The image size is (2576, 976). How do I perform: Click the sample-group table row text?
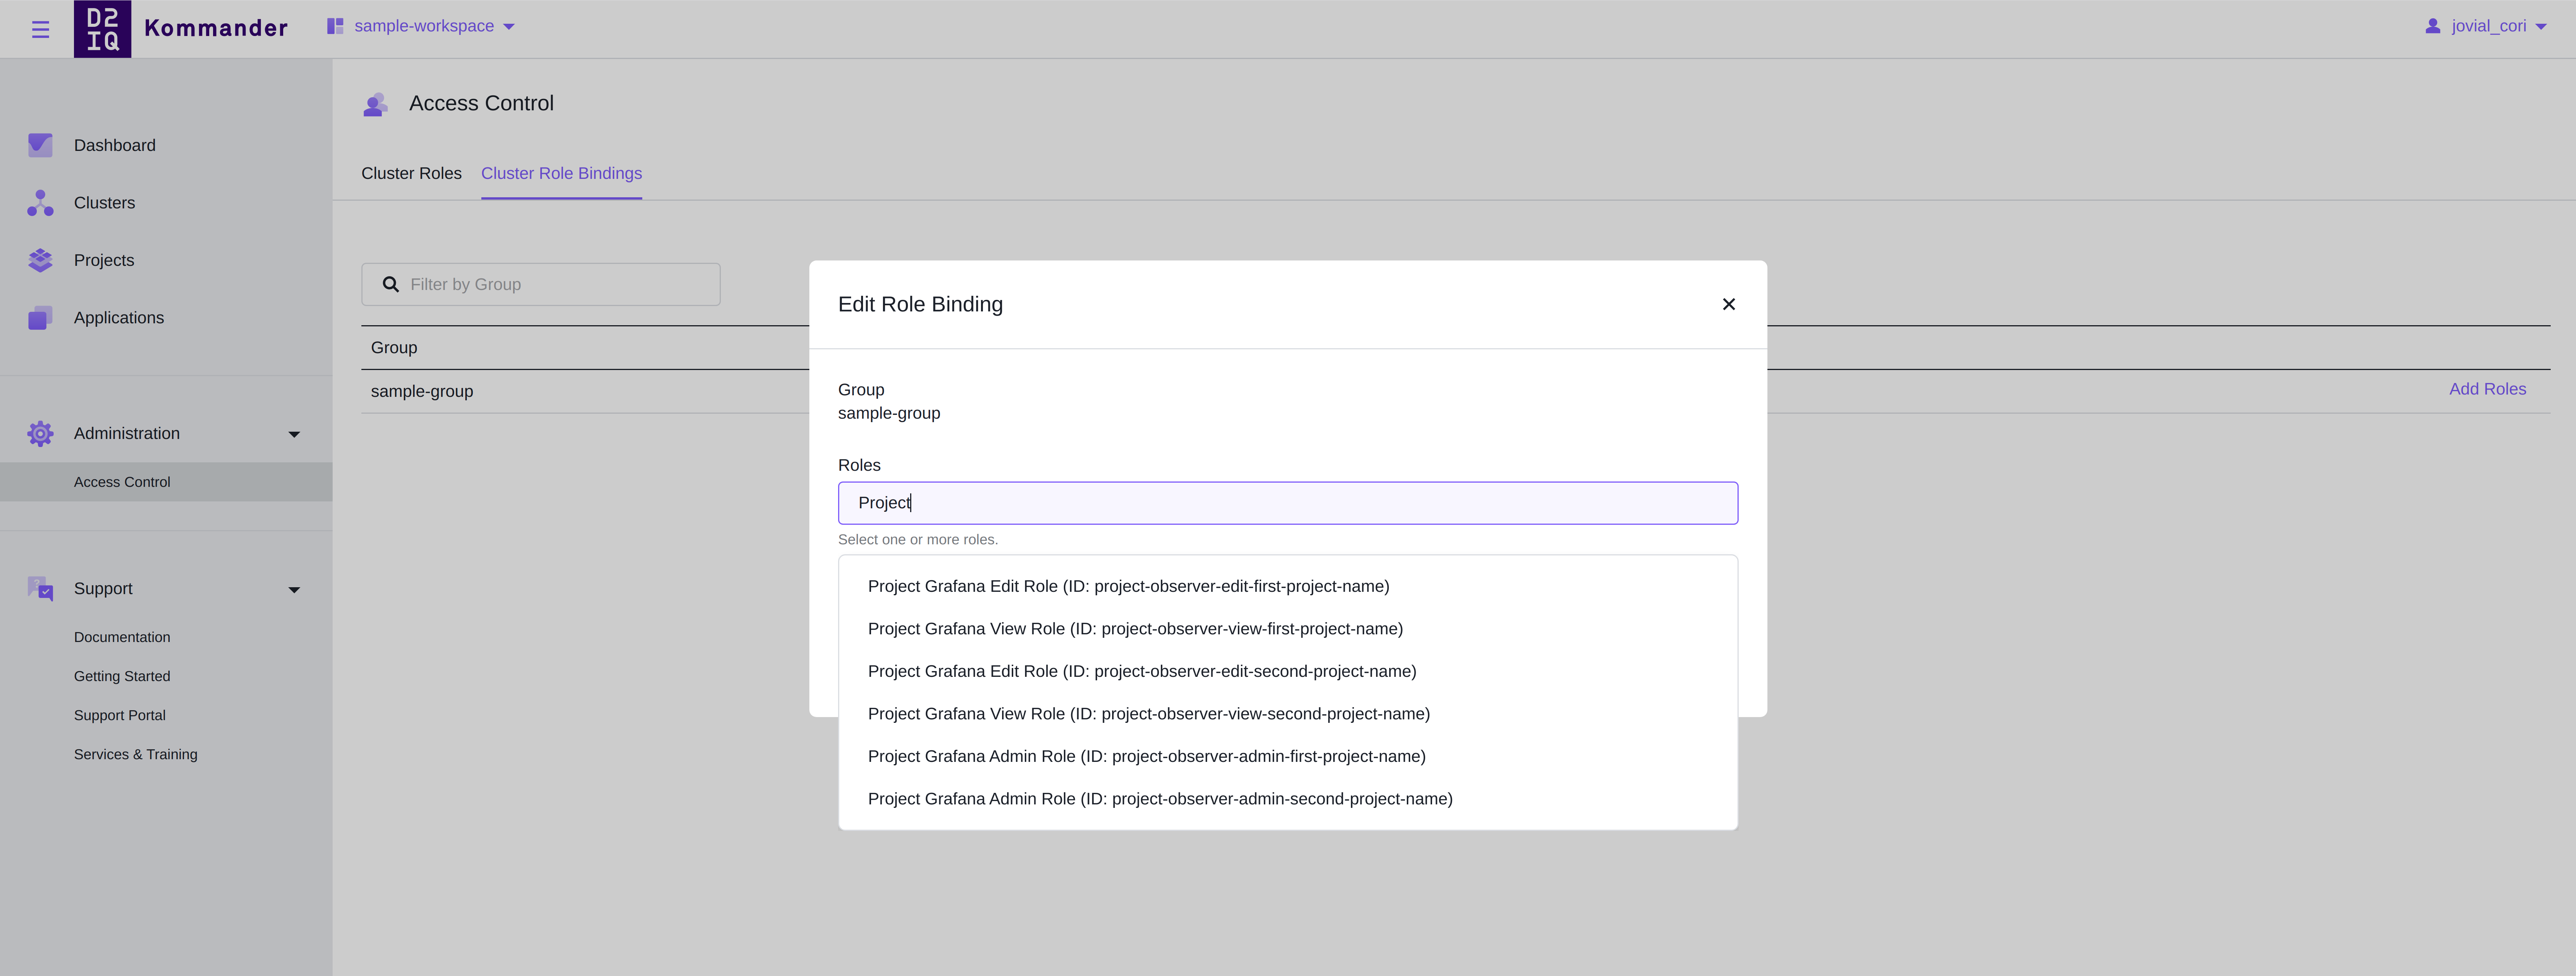point(422,391)
